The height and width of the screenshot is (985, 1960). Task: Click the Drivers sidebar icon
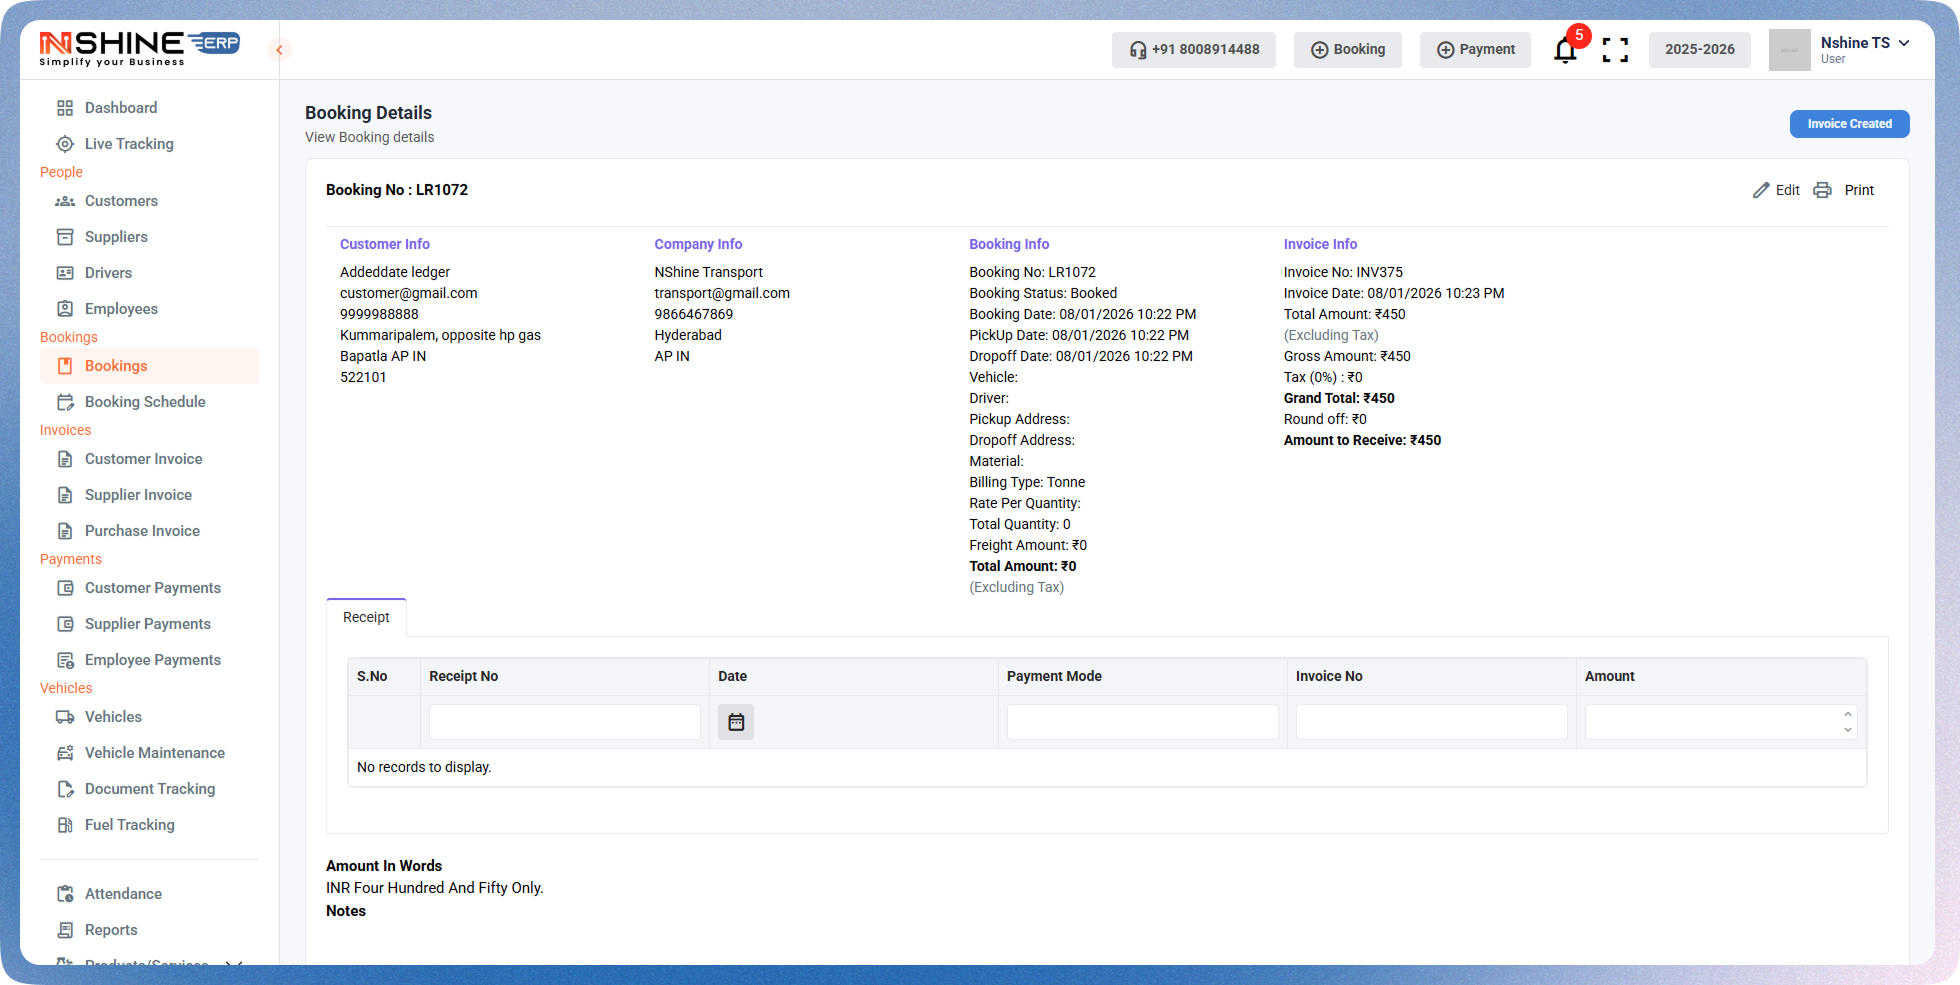pyautogui.click(x=65, y=273)
